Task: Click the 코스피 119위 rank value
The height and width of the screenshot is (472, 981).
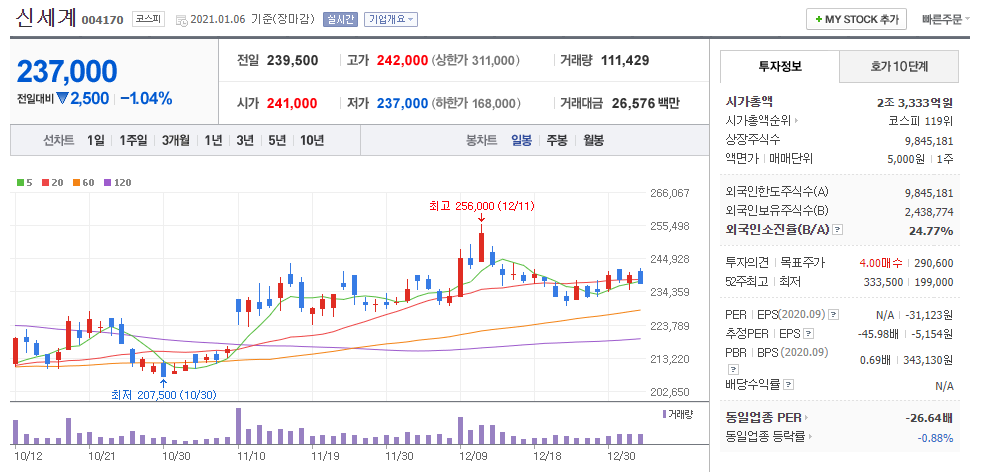Action: [920, 121]
